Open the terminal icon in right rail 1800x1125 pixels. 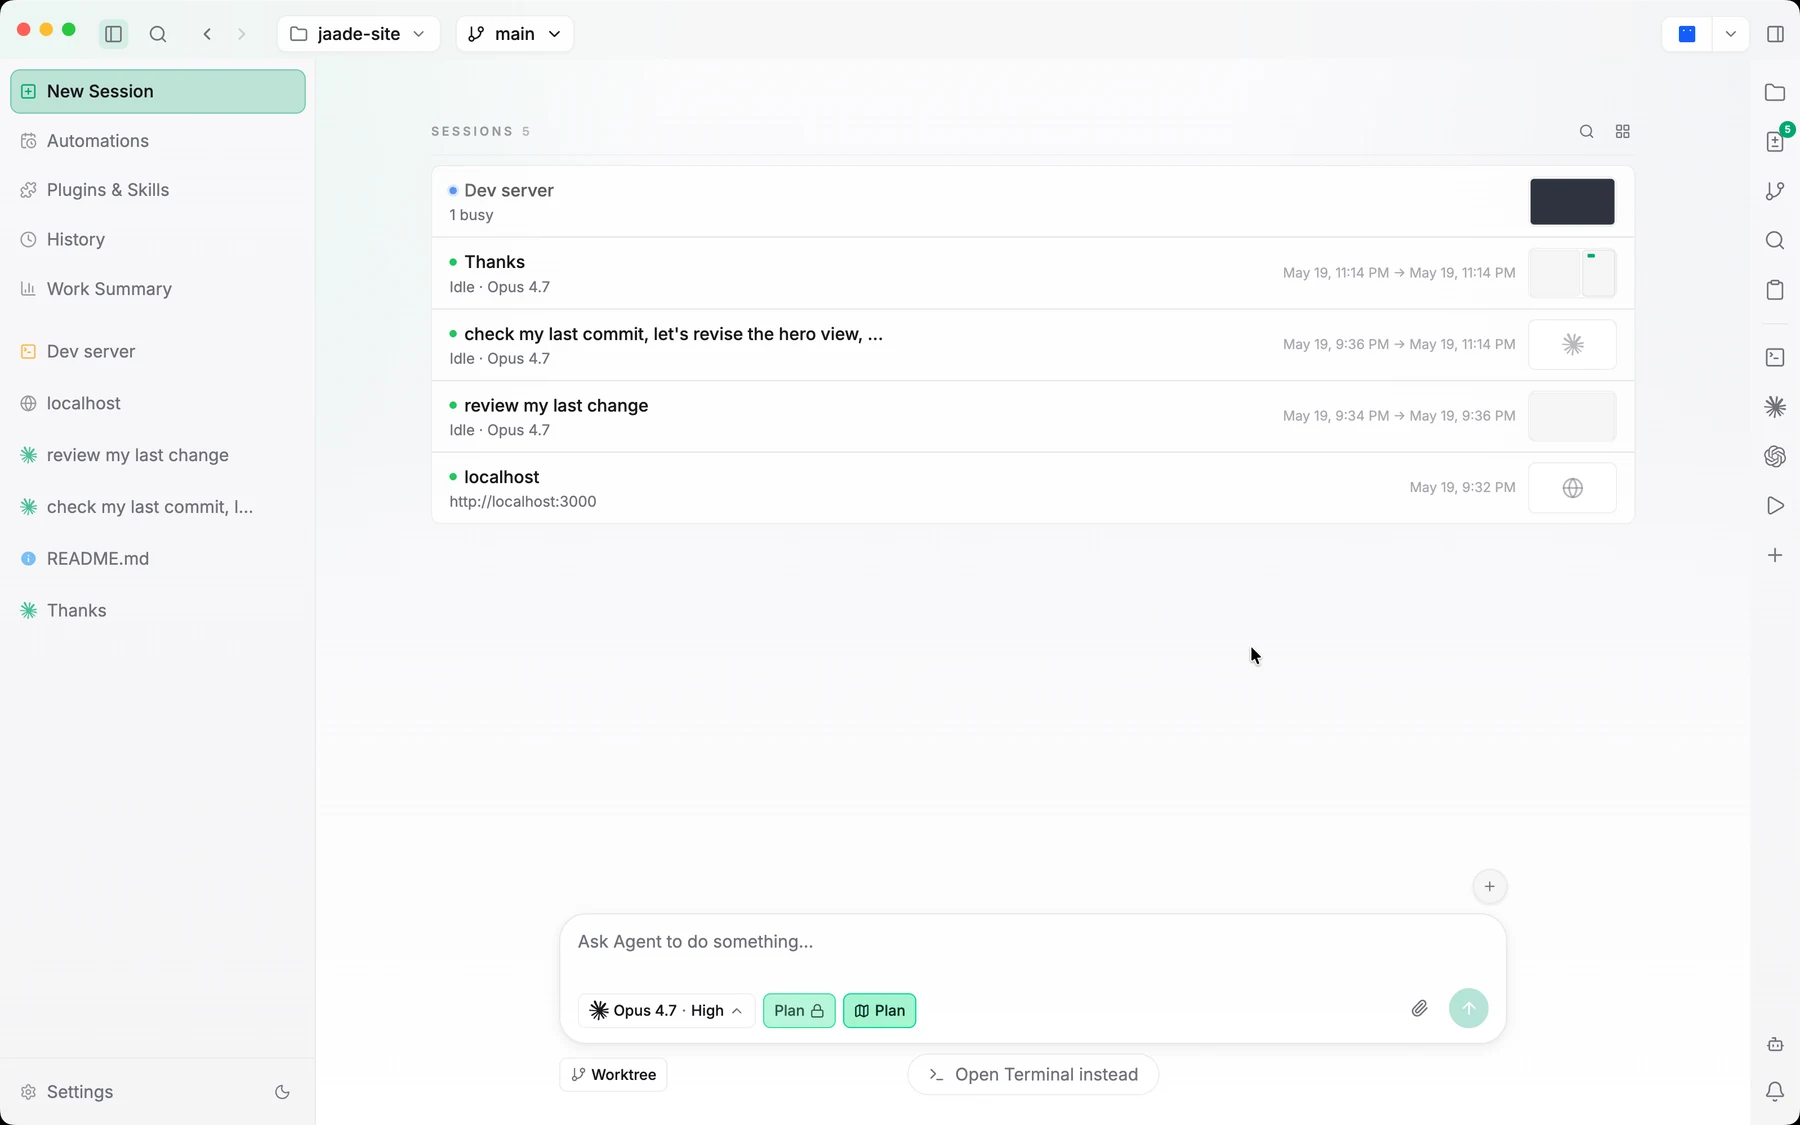pyautogui.click(x=1775, y=357)
